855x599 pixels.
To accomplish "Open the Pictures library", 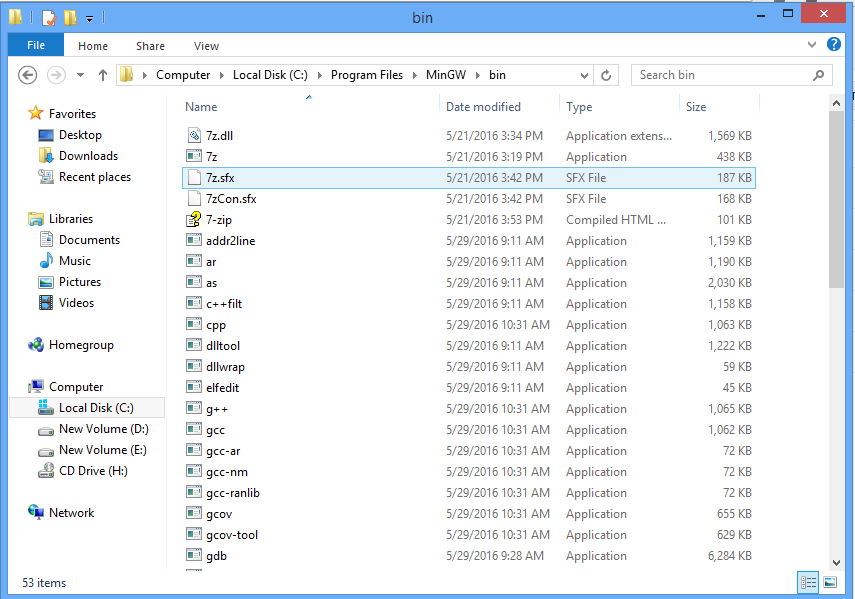I will pos(80,282).
